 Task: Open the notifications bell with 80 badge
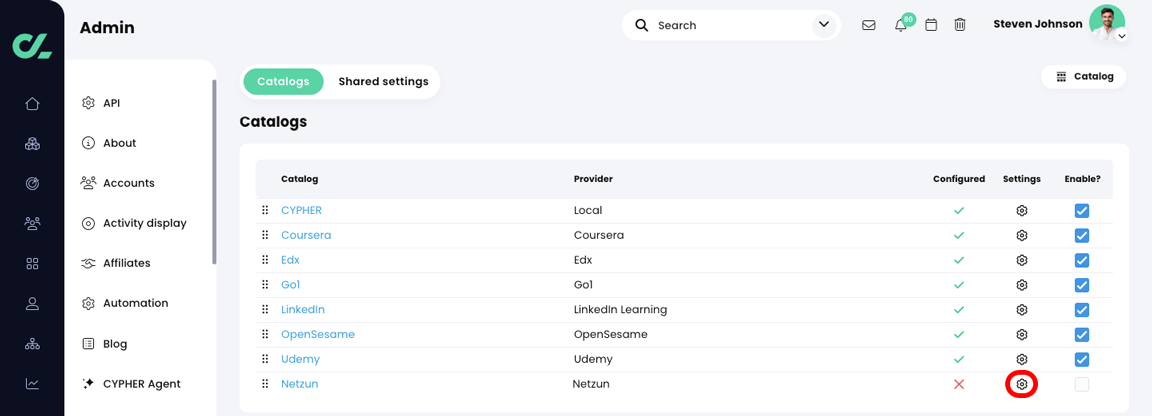[902, 24]
